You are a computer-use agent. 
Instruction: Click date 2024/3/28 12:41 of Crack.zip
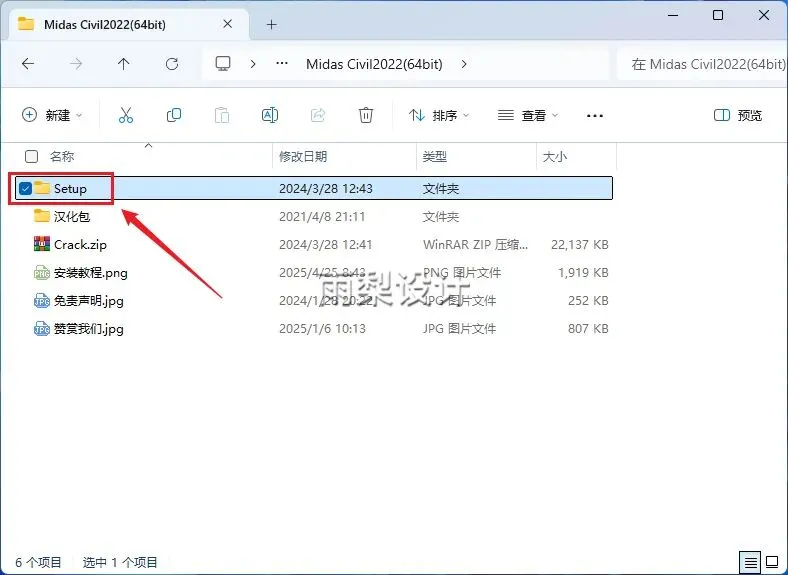[326, 244]
